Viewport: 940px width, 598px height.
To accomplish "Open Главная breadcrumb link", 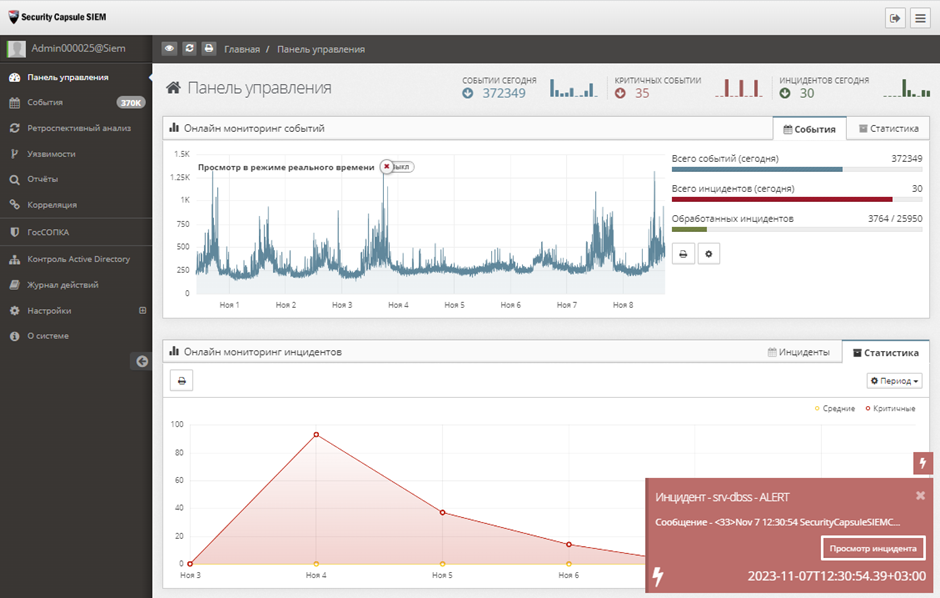I will (x=242, y=49).
